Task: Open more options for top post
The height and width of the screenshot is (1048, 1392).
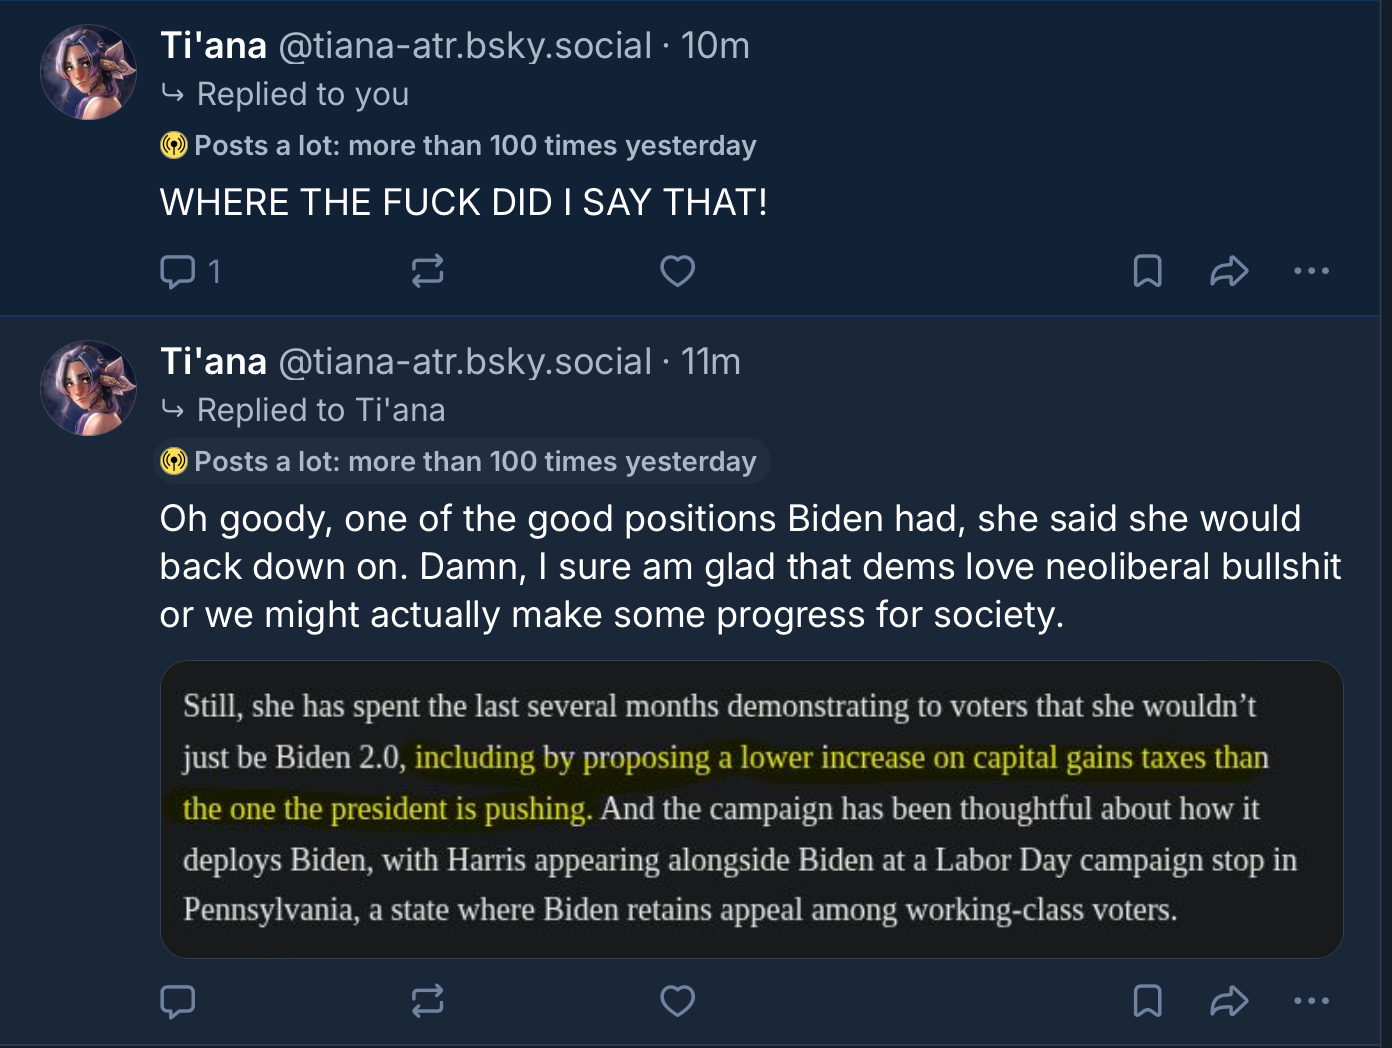Action: [x=1311, y=271]
